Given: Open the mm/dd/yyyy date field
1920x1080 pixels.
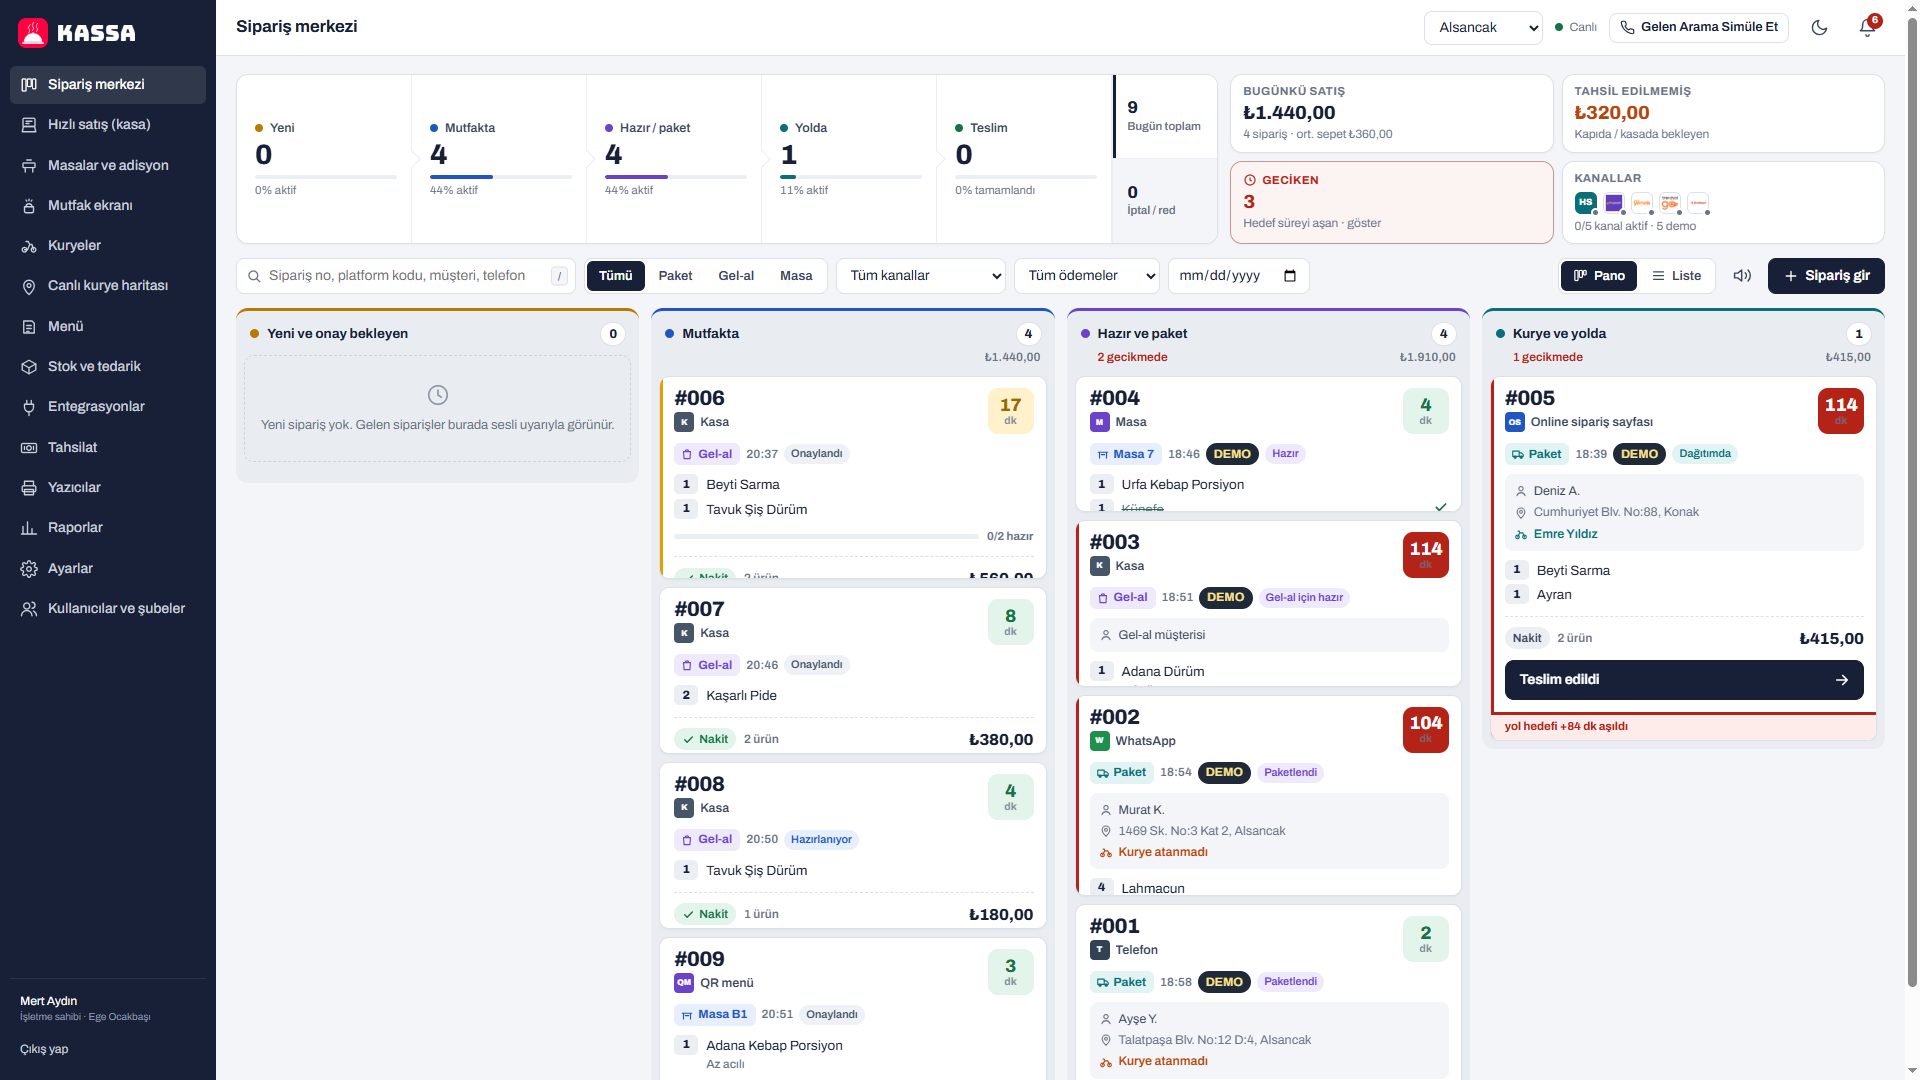Looking at the screenshot, I should click(x=1238, y=276).
